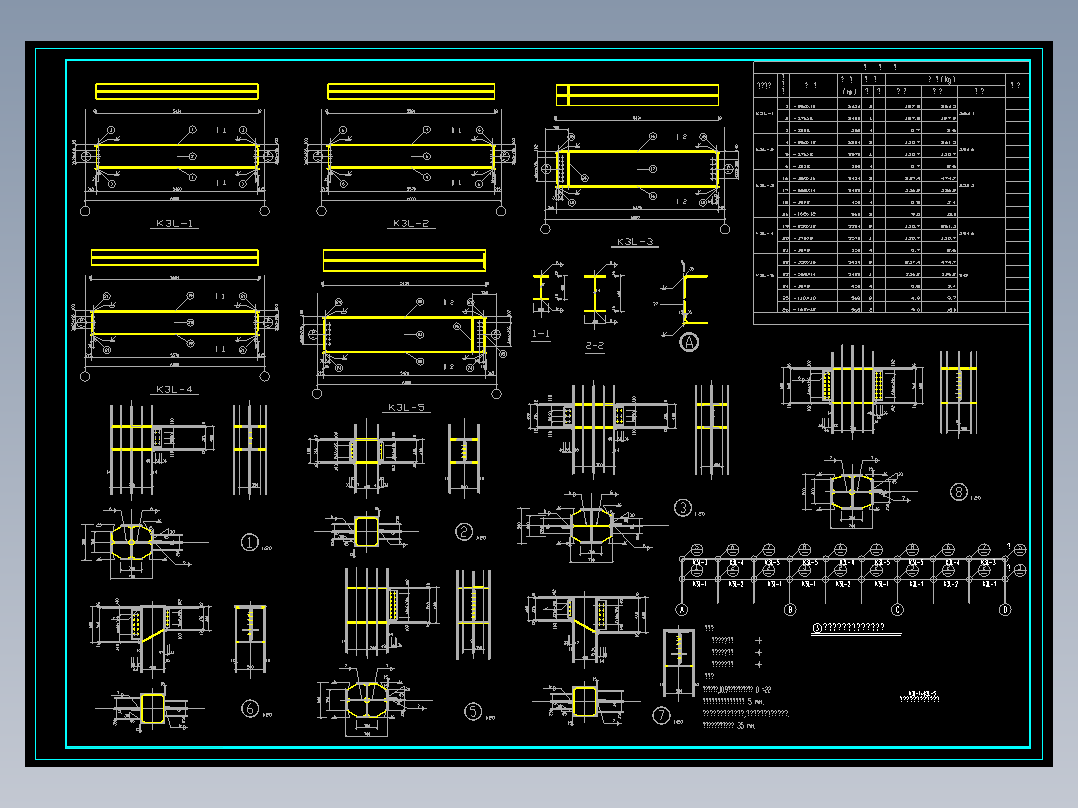Image resolution: width=1078 pixels, height=808 pixels.
Task: Click the K3L-1 beam label
Action: (175, 223)
